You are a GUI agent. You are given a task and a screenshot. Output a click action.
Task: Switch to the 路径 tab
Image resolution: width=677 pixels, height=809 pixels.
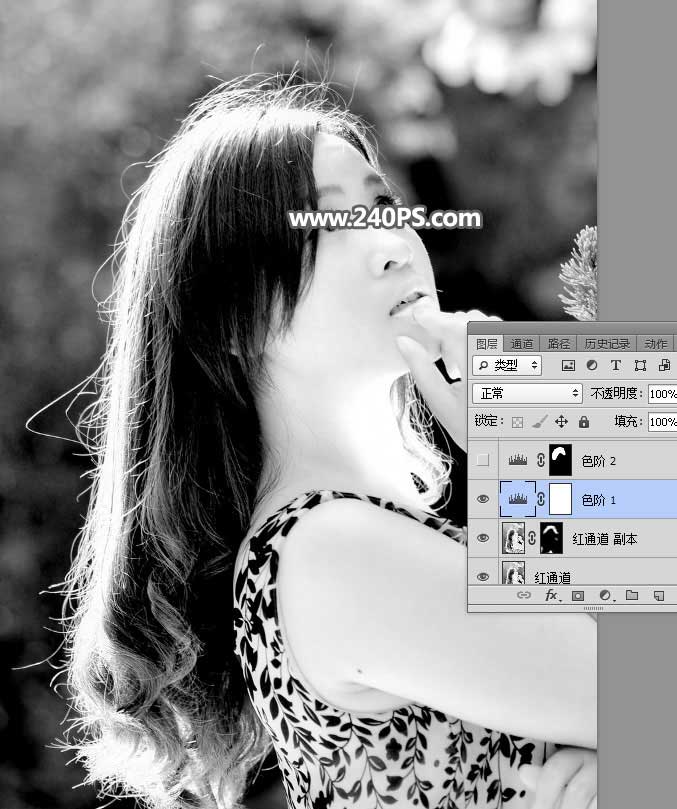pos(558,344)
